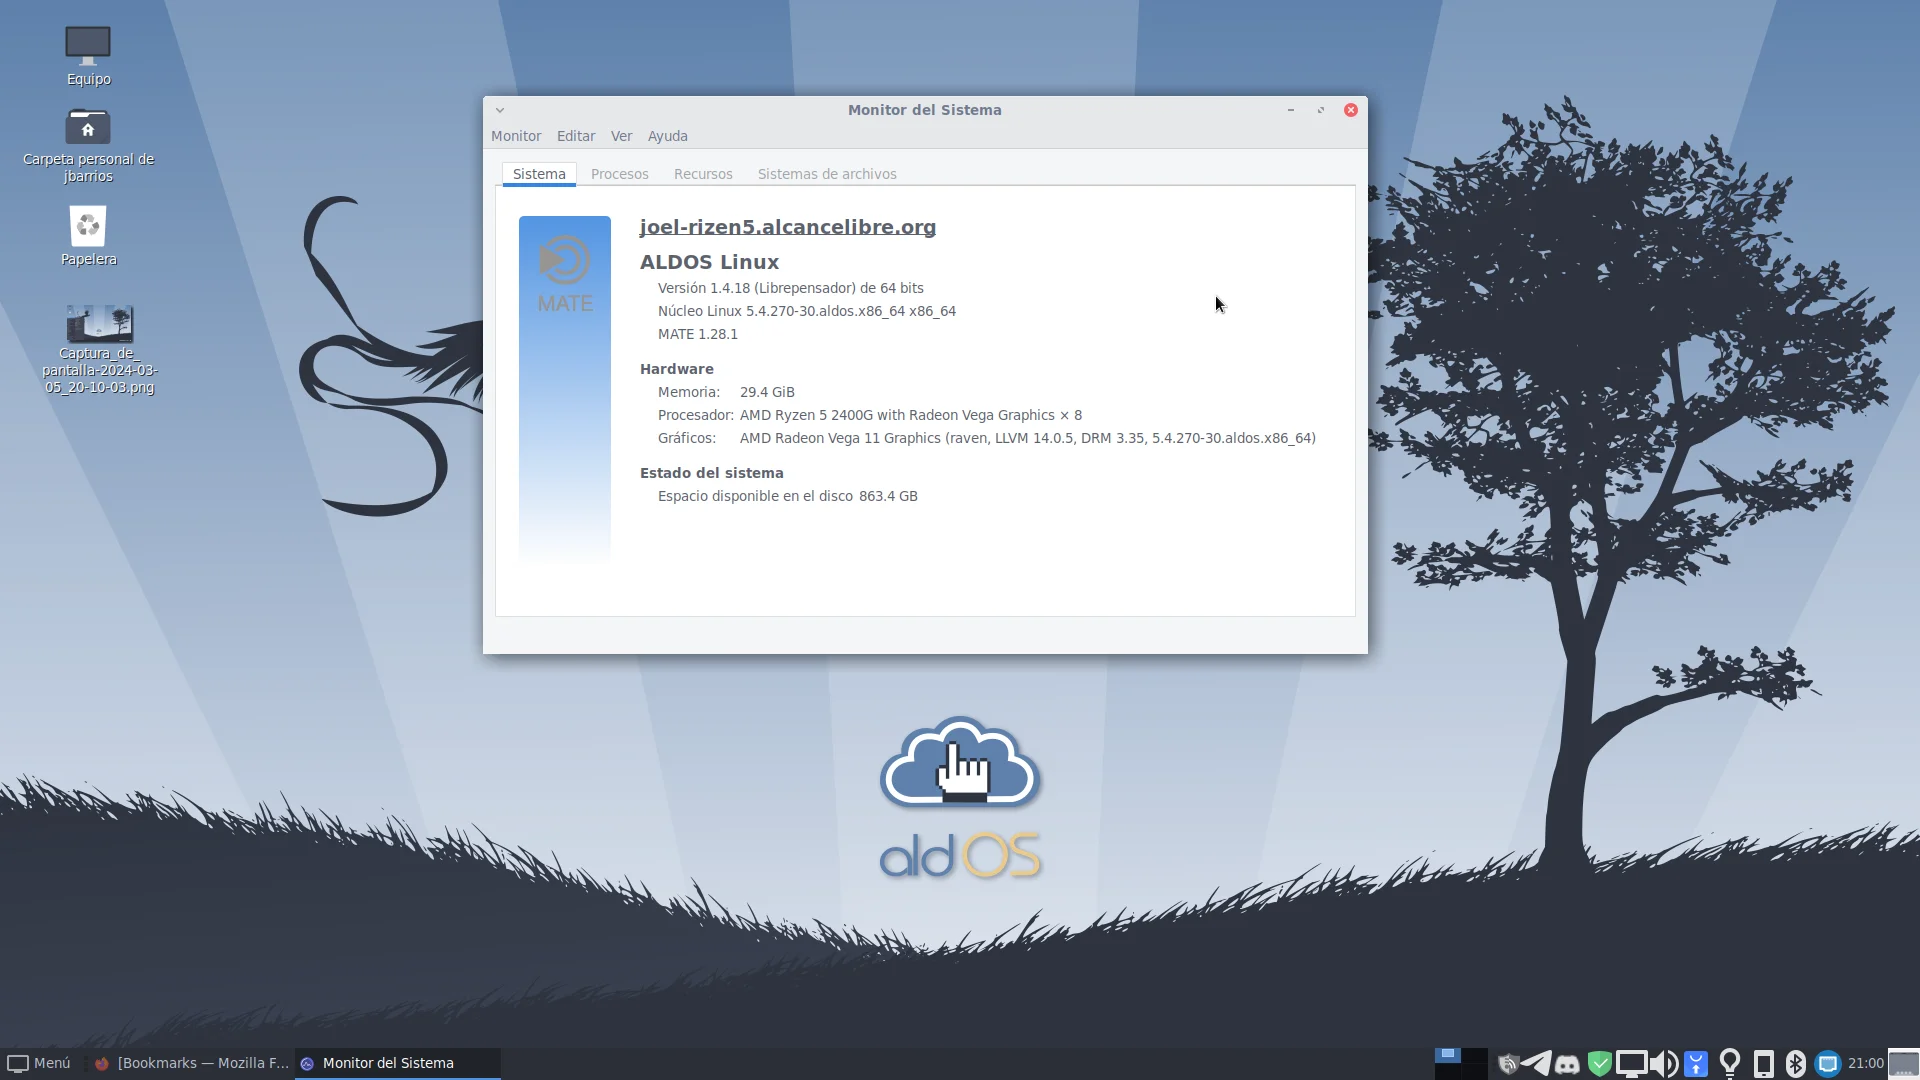Viewport: 1920px width, 1080px height.
Task: Select the Sistema tab
Action: [x=539, y=174]
